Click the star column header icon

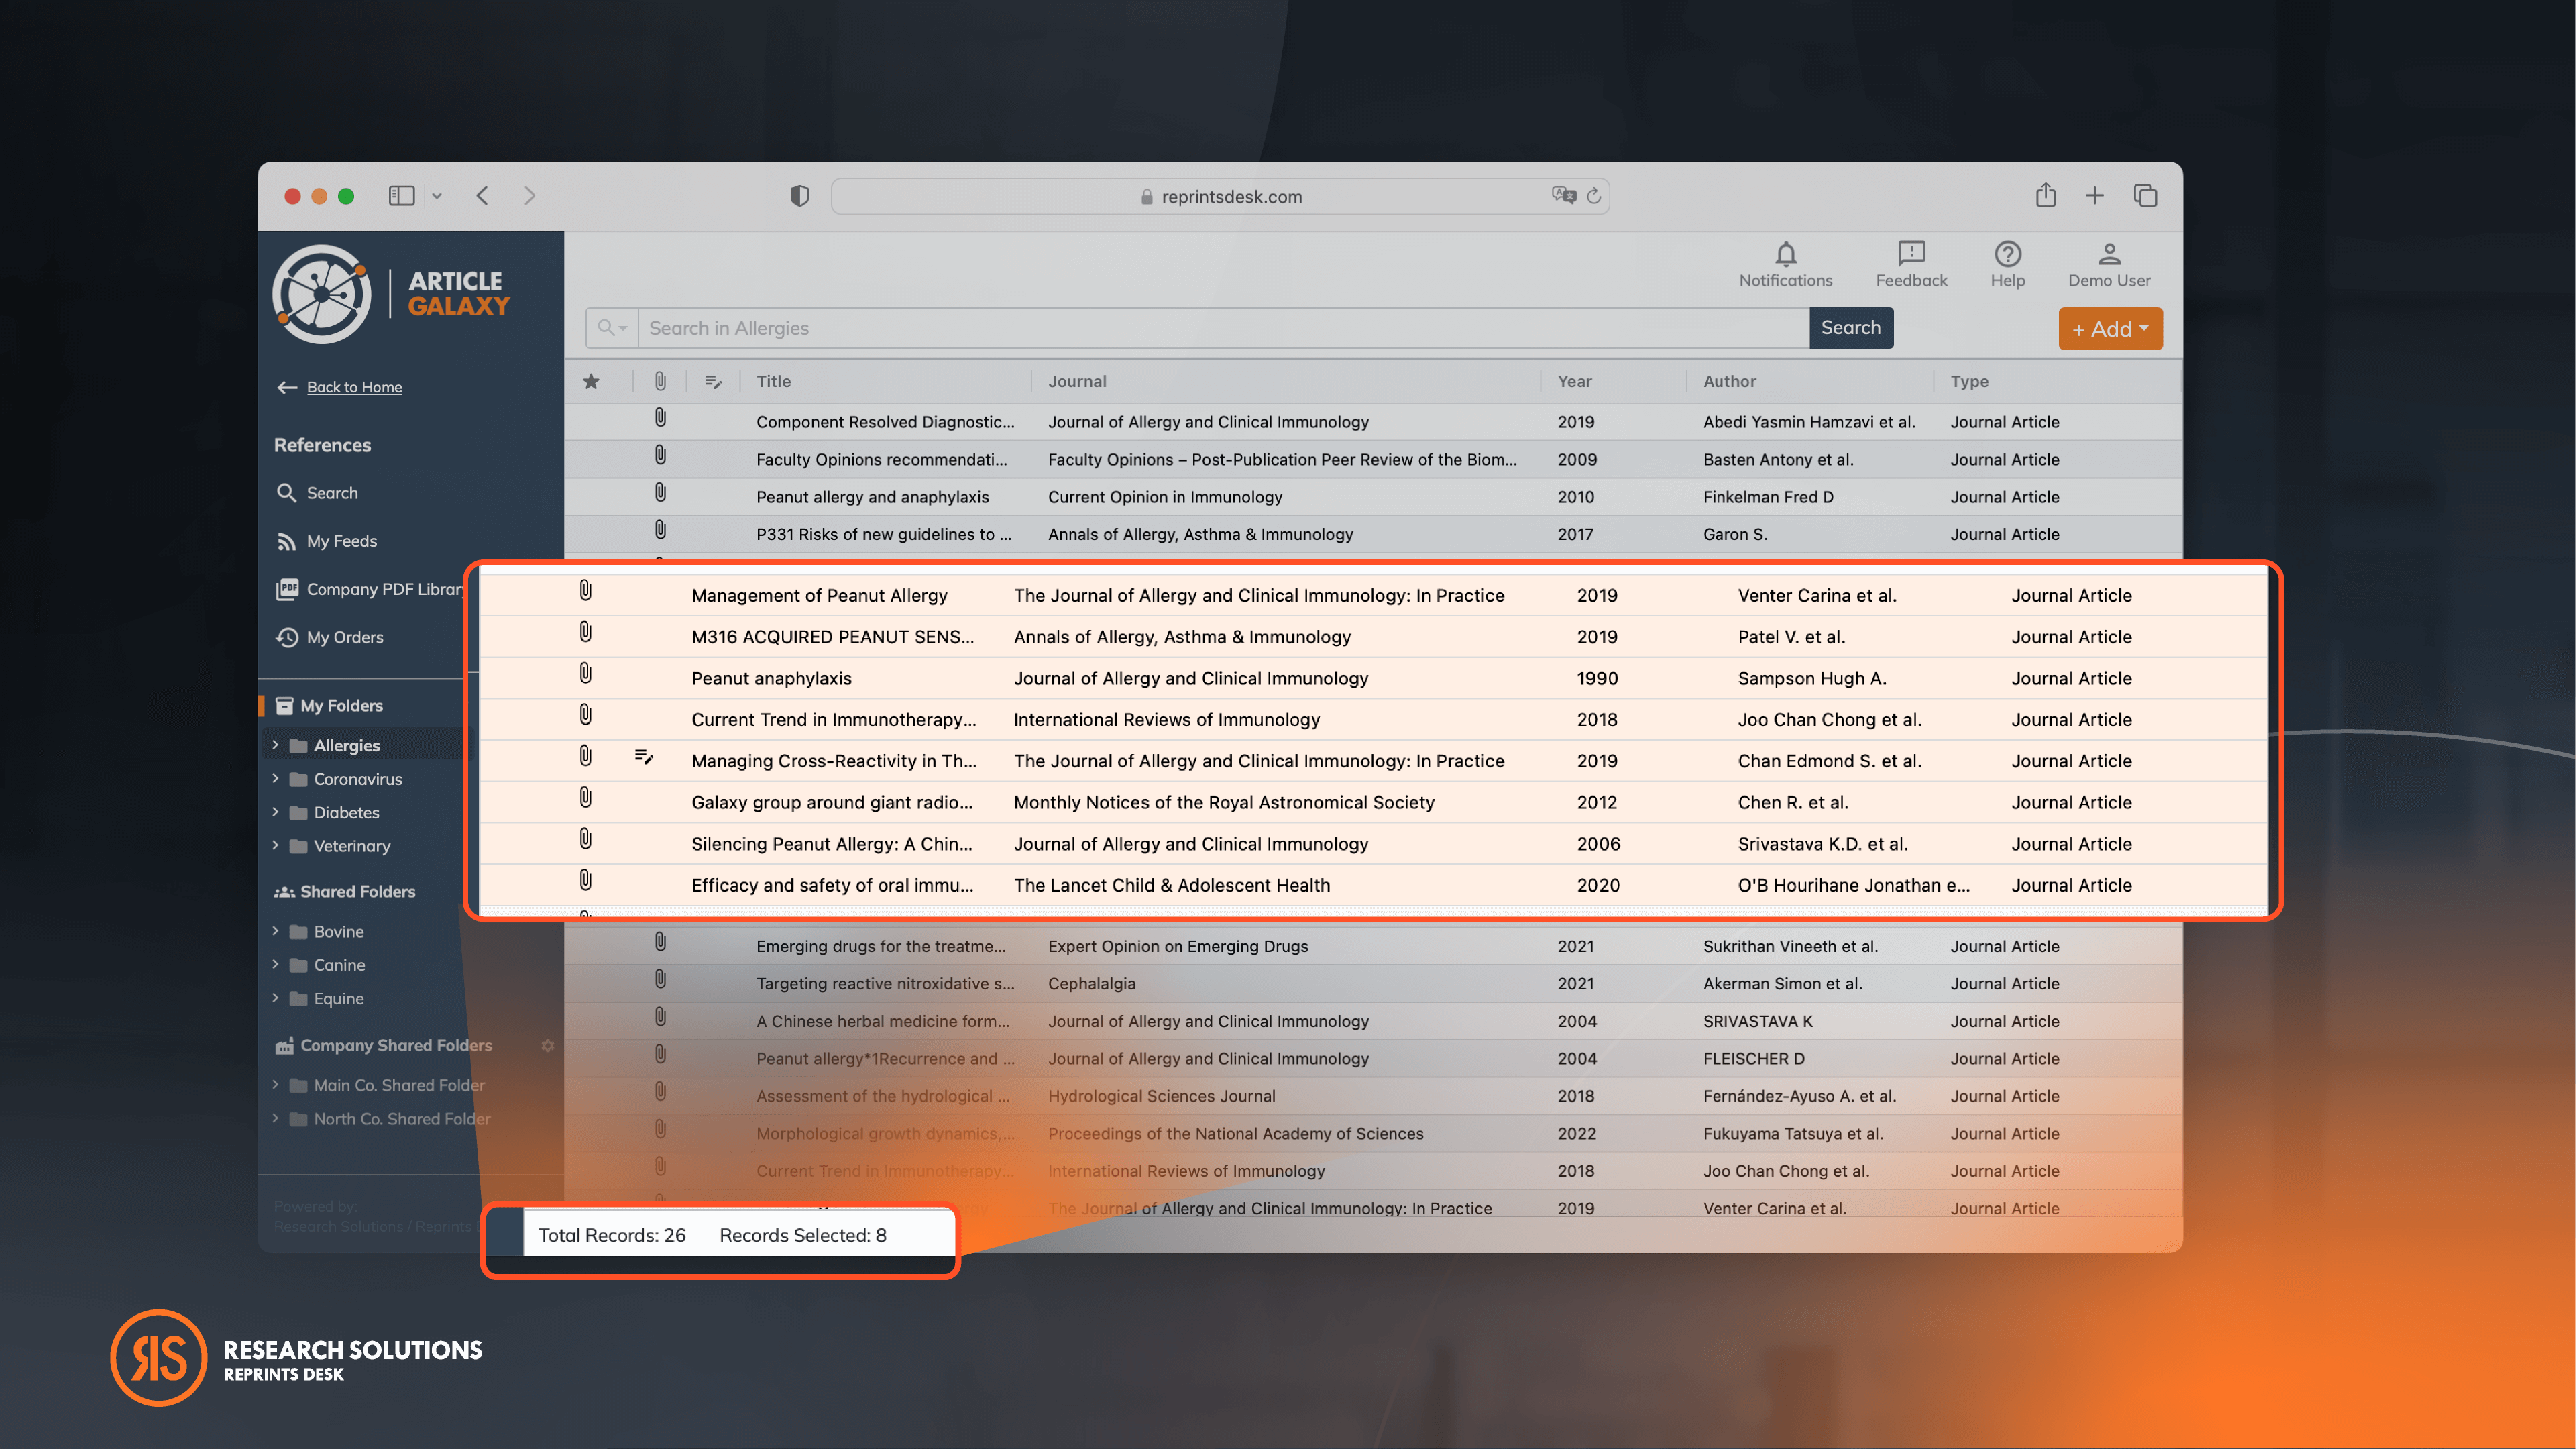(x=591, y=381)
